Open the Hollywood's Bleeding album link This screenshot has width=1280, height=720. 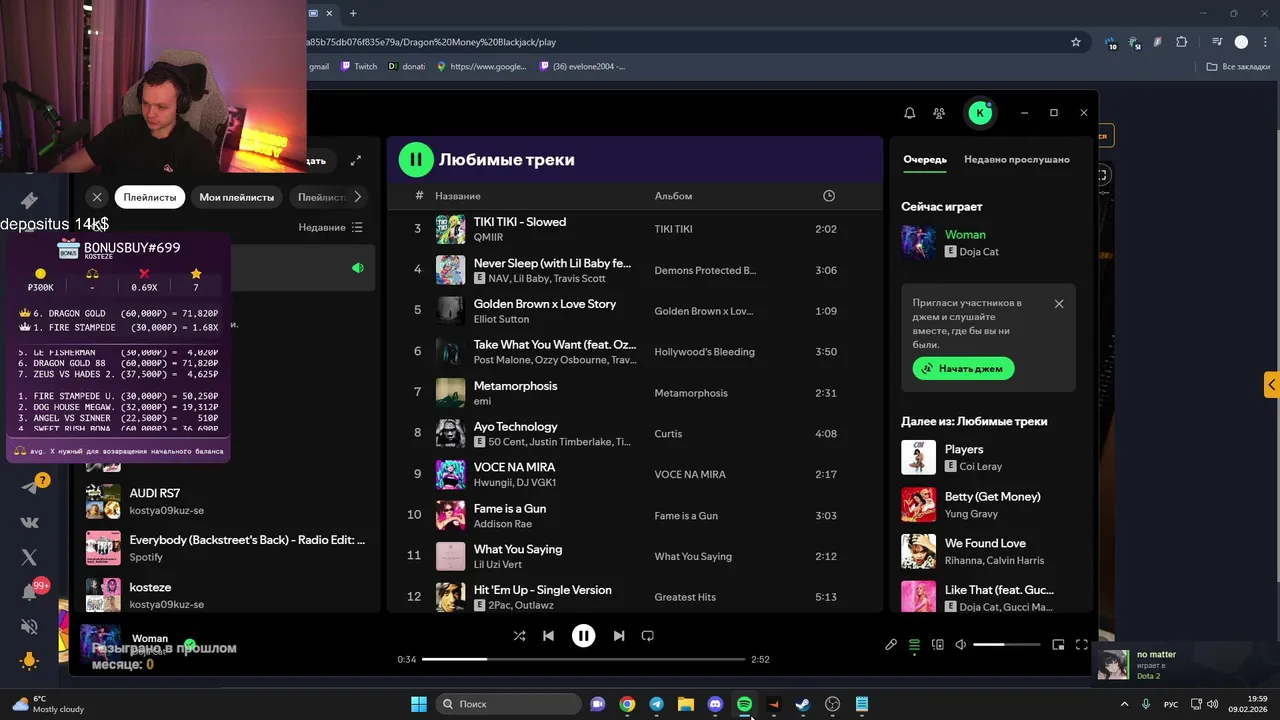coord(704,352)
